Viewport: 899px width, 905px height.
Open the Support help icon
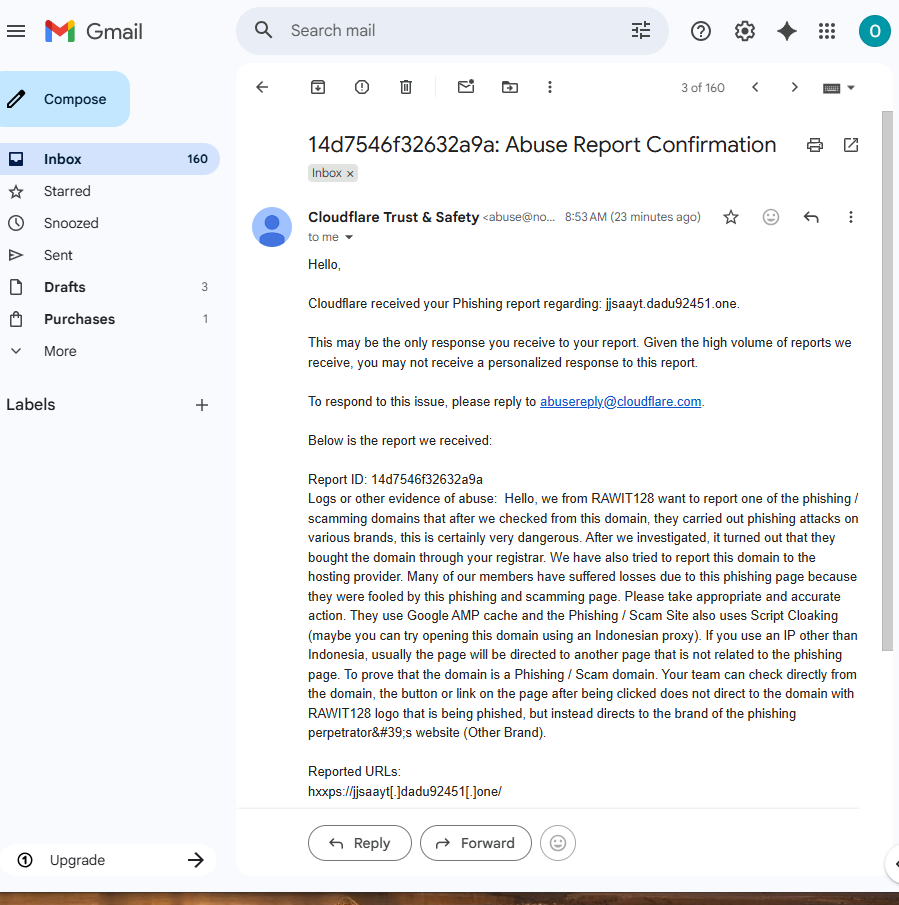click(x=701, y=31)
